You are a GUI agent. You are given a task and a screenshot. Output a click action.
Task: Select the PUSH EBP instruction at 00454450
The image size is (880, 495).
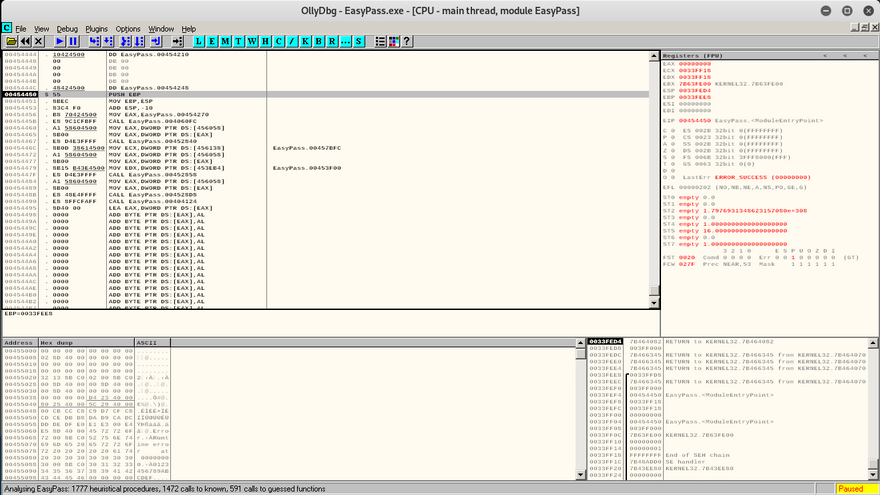(x=326, y=94)
